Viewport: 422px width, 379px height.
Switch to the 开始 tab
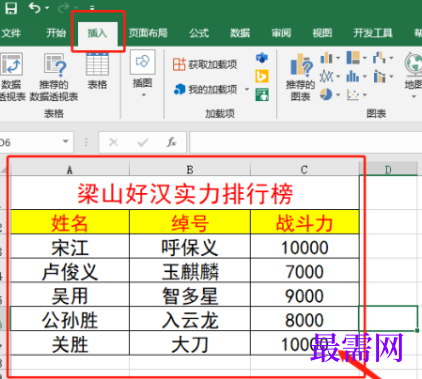click(x=56, y=33)
